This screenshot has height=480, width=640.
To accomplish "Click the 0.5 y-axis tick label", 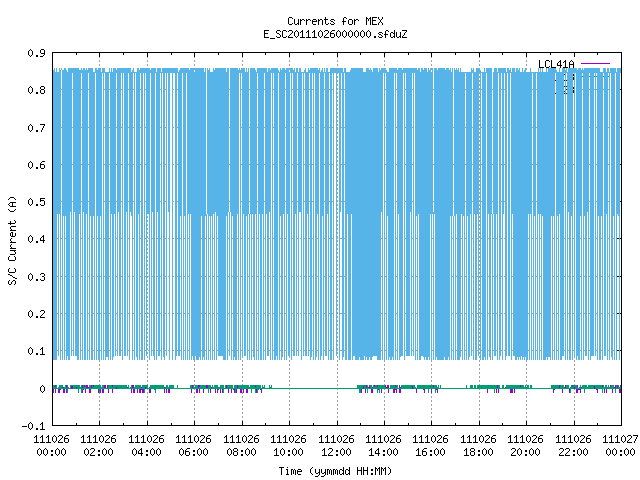I will 36,202.
